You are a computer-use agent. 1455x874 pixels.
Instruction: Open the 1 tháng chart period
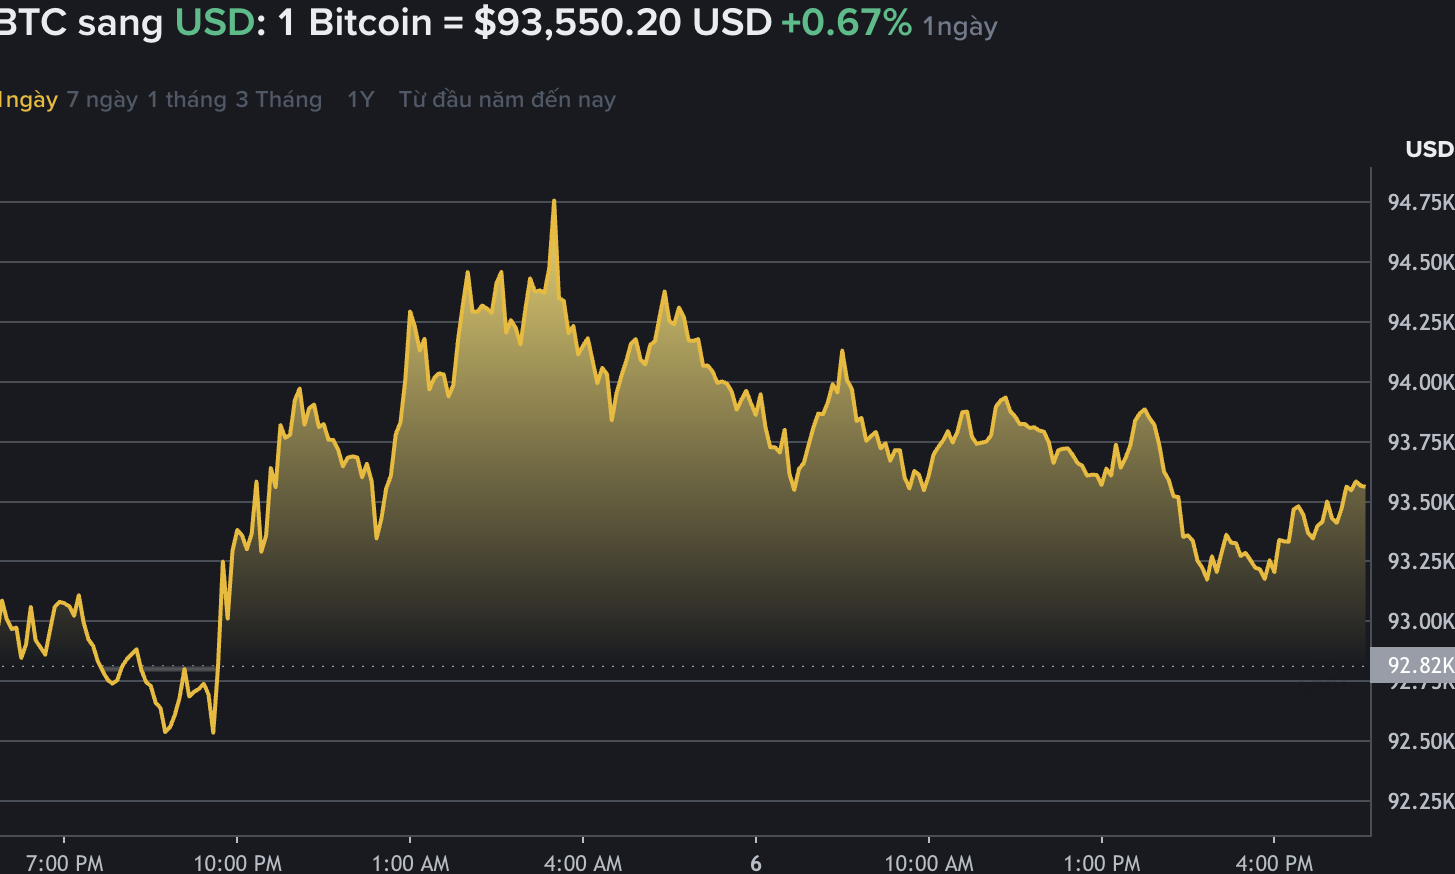(186, 99)
